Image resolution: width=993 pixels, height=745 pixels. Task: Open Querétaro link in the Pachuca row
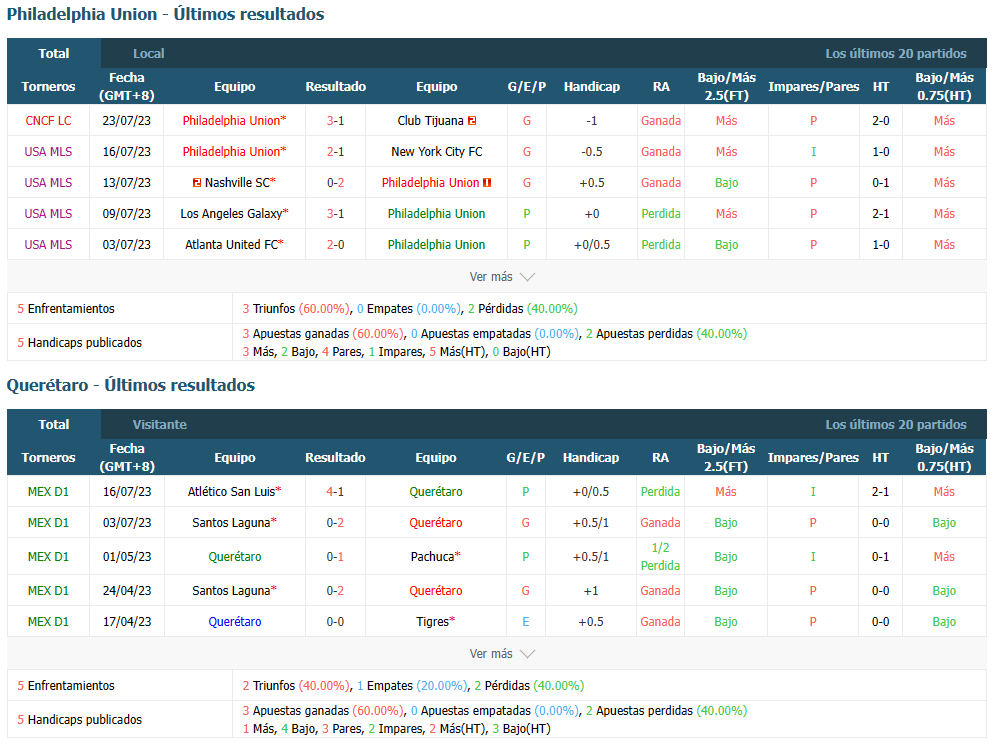pyautogui.click(x=235, y=557)
